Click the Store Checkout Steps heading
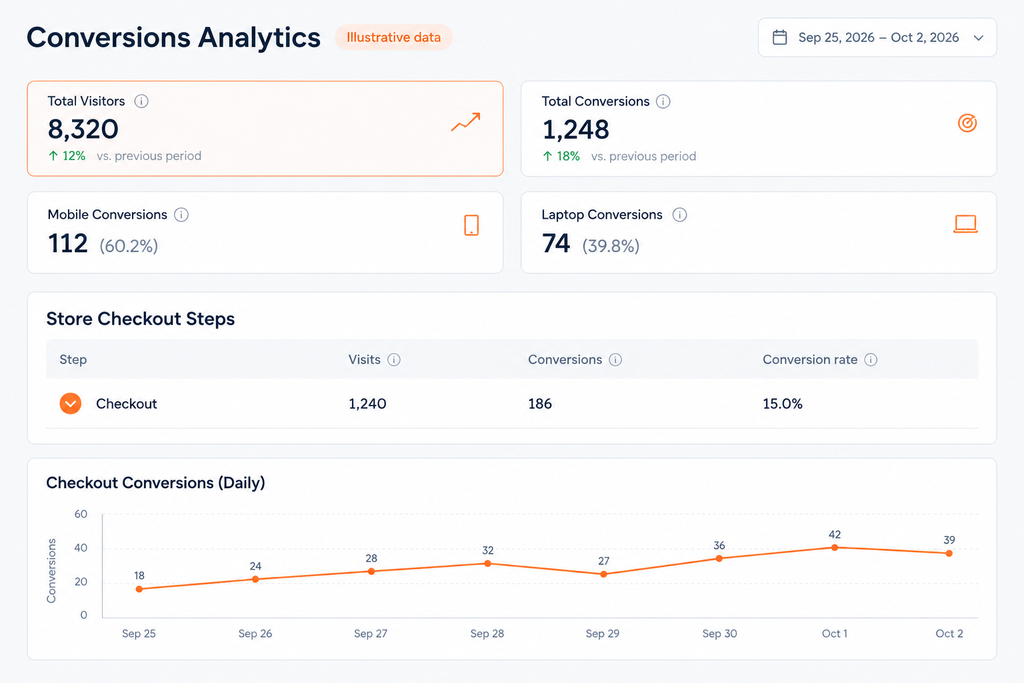This screenshot has width=1024, height=683. [x=140, y=319]
